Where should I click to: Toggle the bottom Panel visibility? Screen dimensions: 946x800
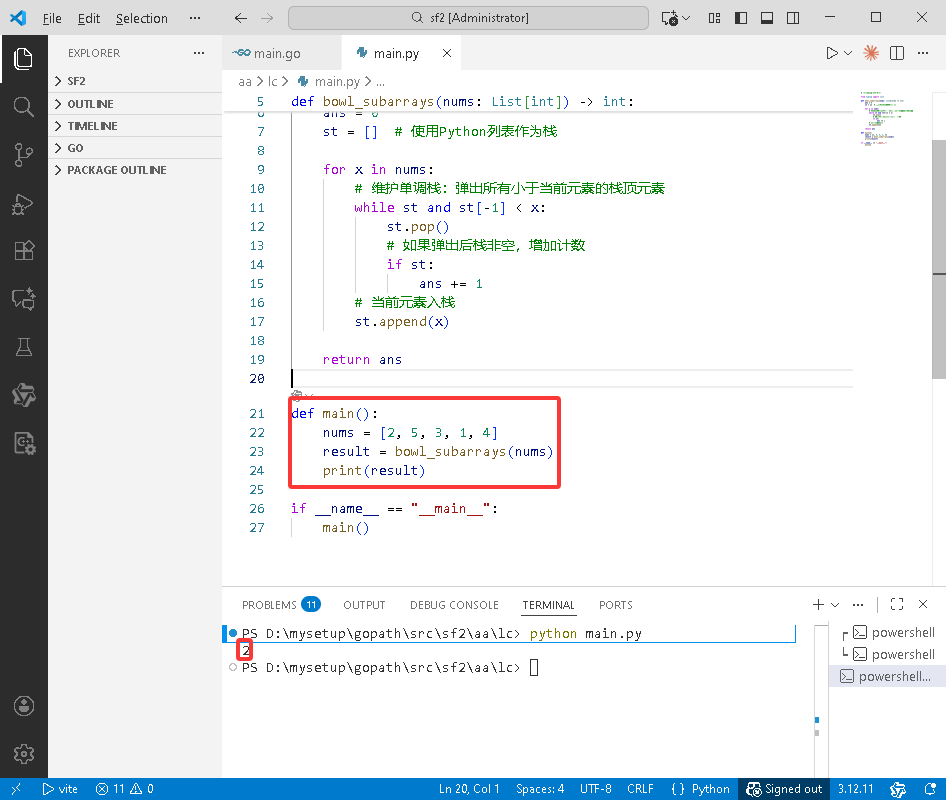pos(767,18)
